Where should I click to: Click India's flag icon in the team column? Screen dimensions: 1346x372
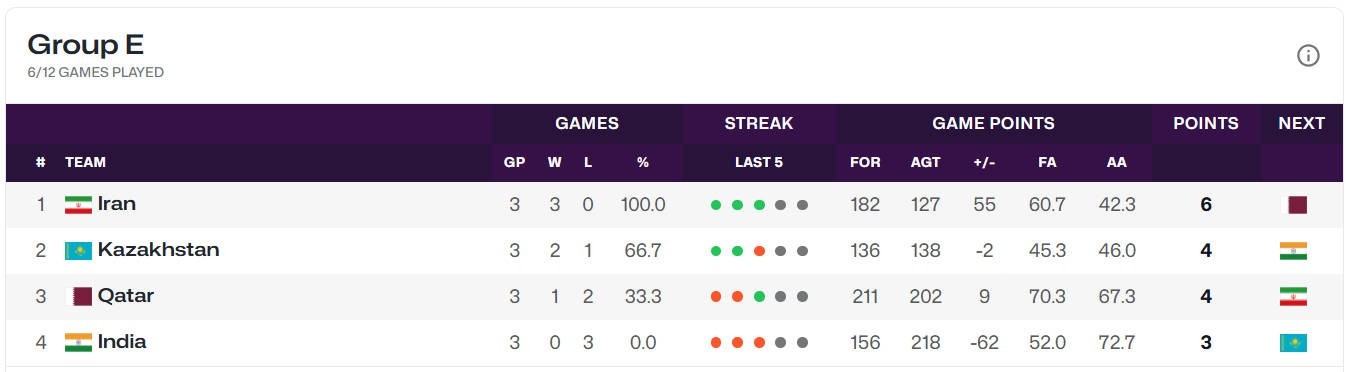point(78,343)
